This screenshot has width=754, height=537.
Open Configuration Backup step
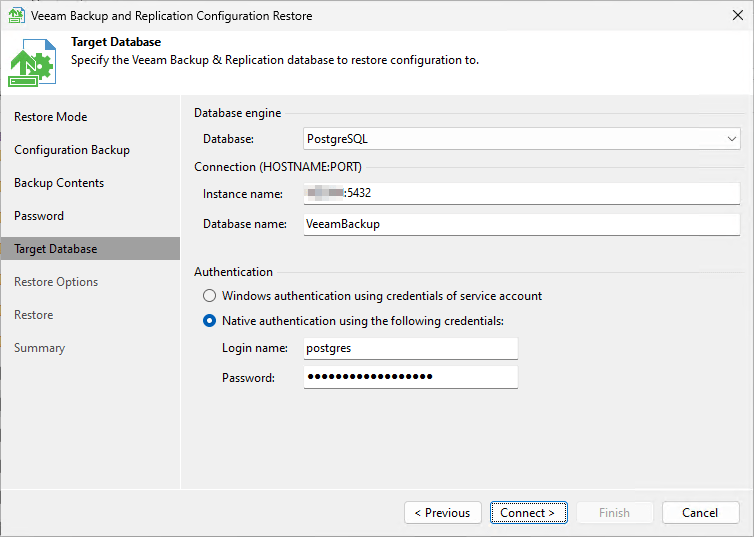[x=71, y=150]
